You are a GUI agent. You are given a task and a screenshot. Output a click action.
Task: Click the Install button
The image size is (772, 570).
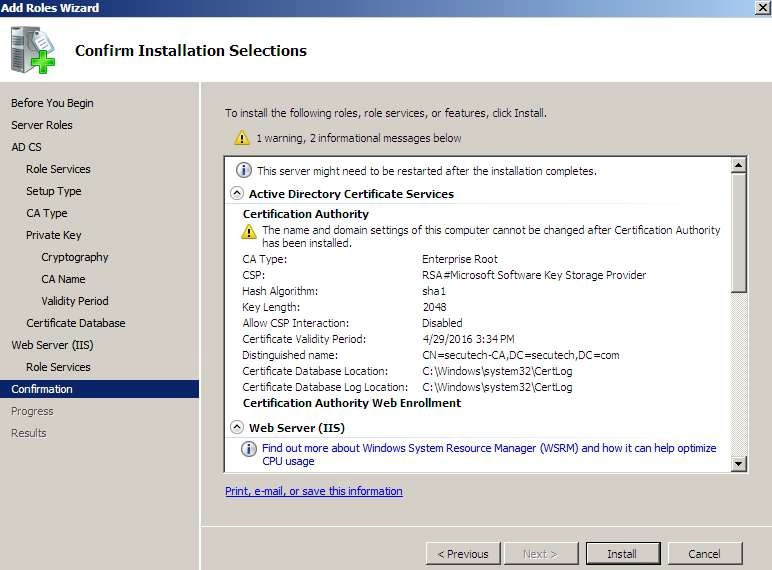click(x=623, y=554)
